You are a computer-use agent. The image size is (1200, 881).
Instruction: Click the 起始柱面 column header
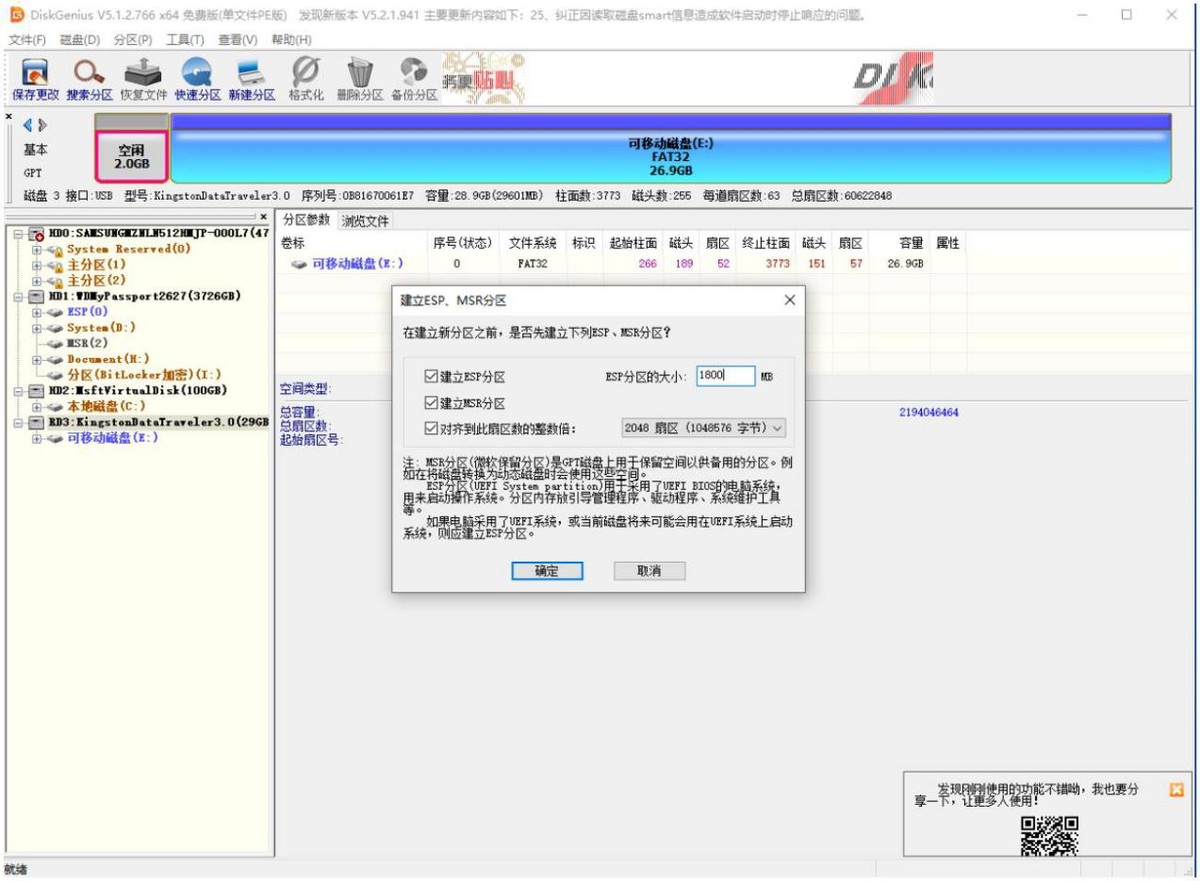633,243
